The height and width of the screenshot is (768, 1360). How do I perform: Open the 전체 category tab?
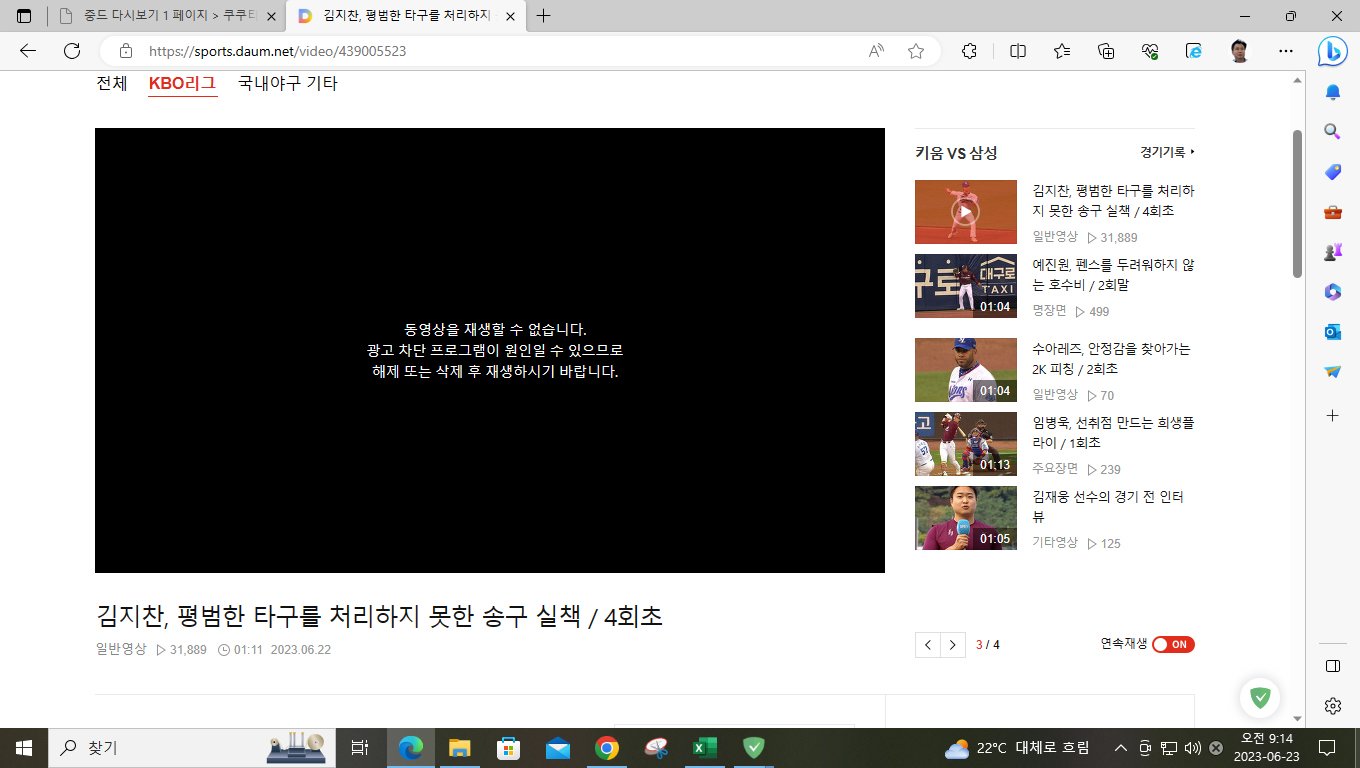coord(111,84)
